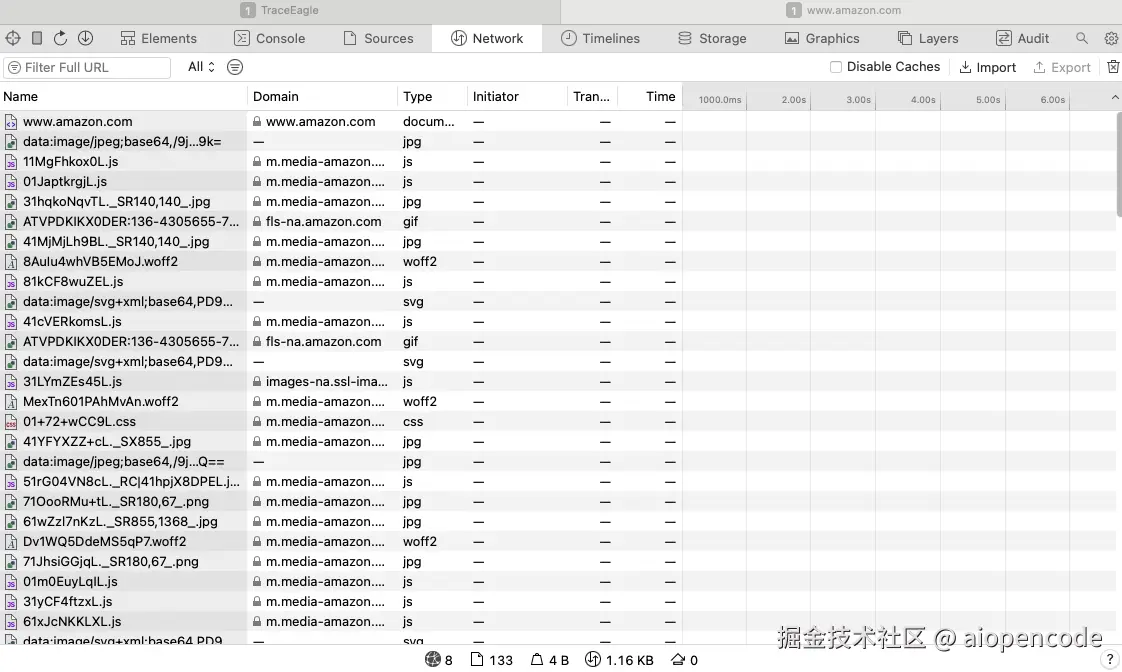Open the Audit tab
The width and height of the screenshot is (1122, 672).
tap(1023, 39)
